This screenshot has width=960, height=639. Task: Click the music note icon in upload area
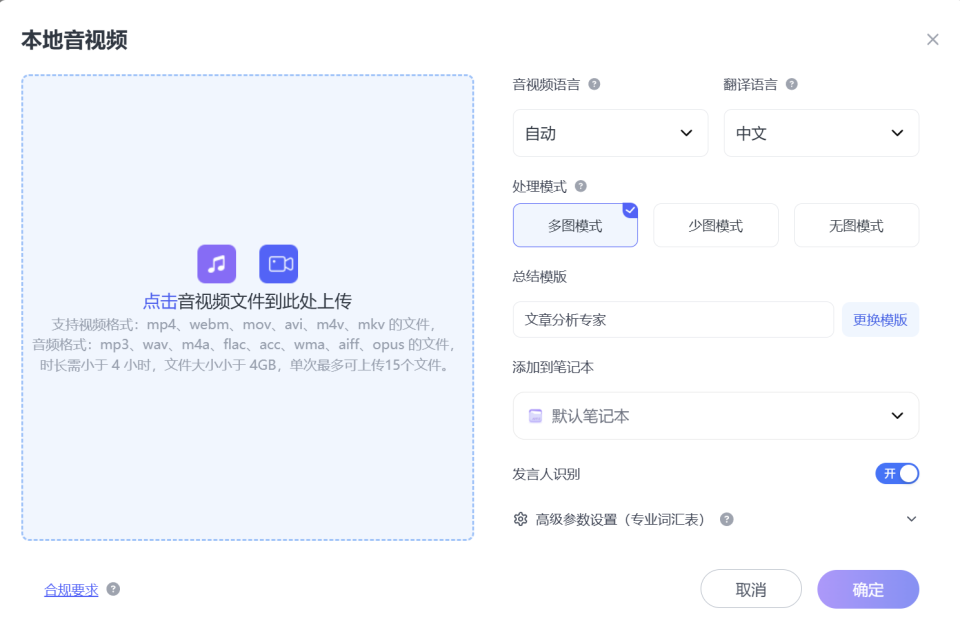[215, 263]
